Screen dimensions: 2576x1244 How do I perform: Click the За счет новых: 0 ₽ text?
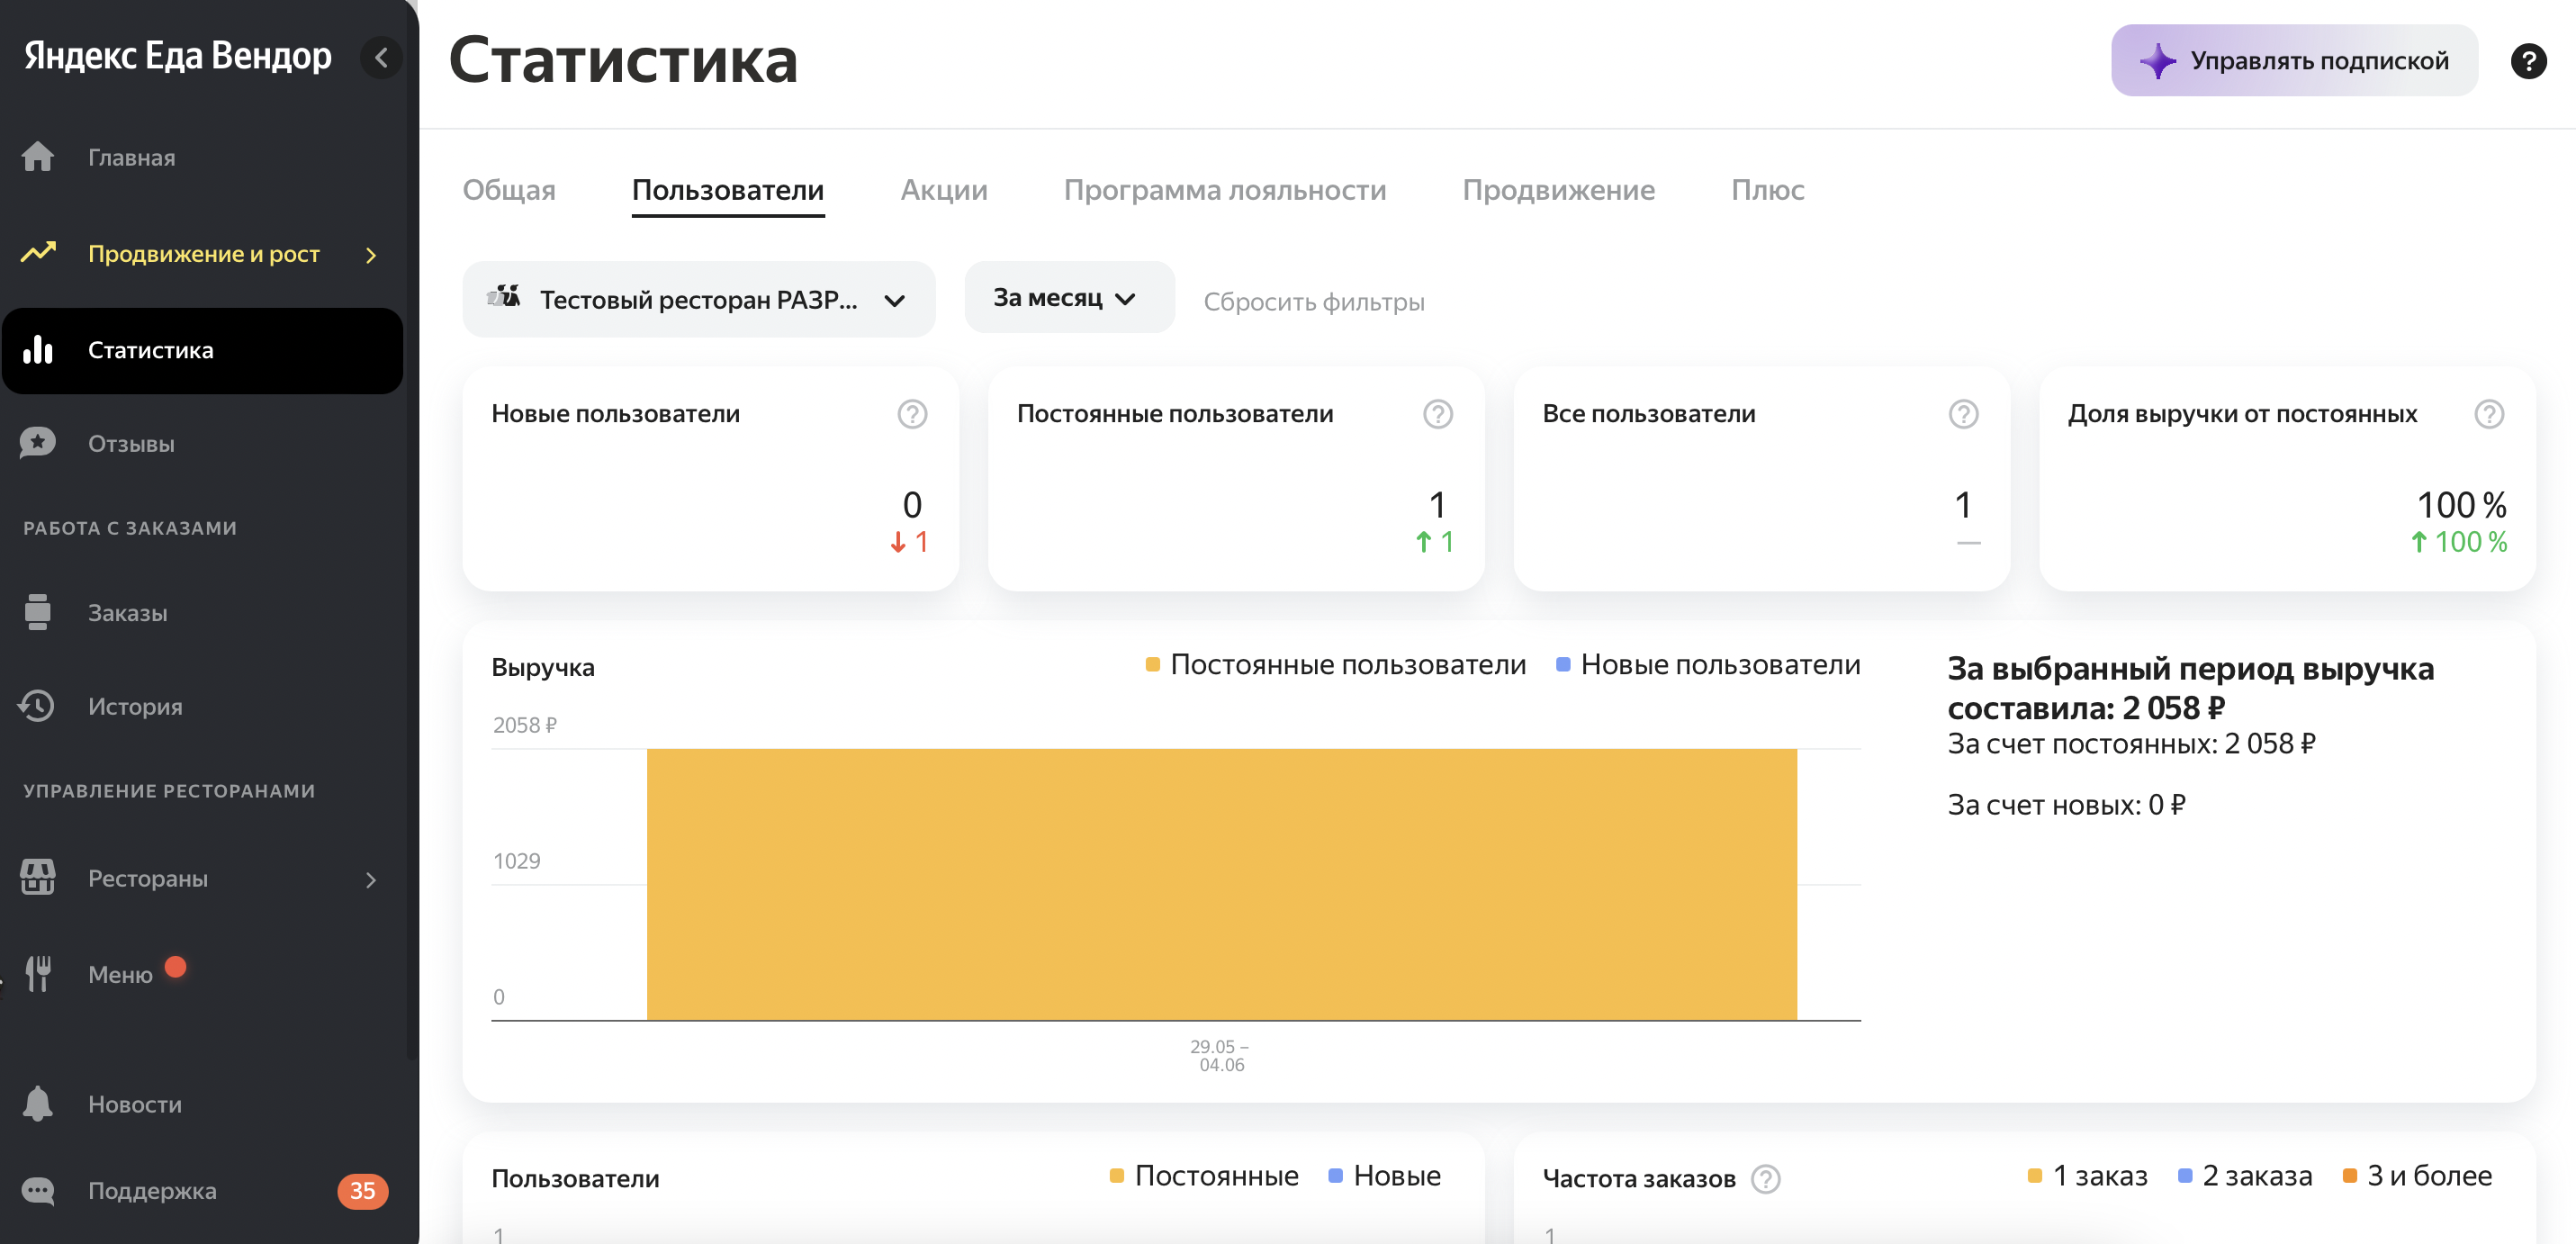(x=2065, y=804)
